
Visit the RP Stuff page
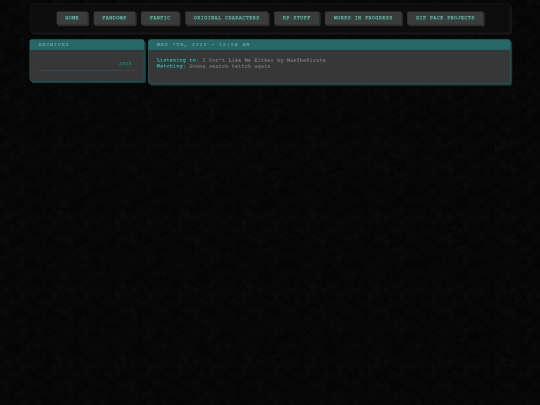coord(297,18)
